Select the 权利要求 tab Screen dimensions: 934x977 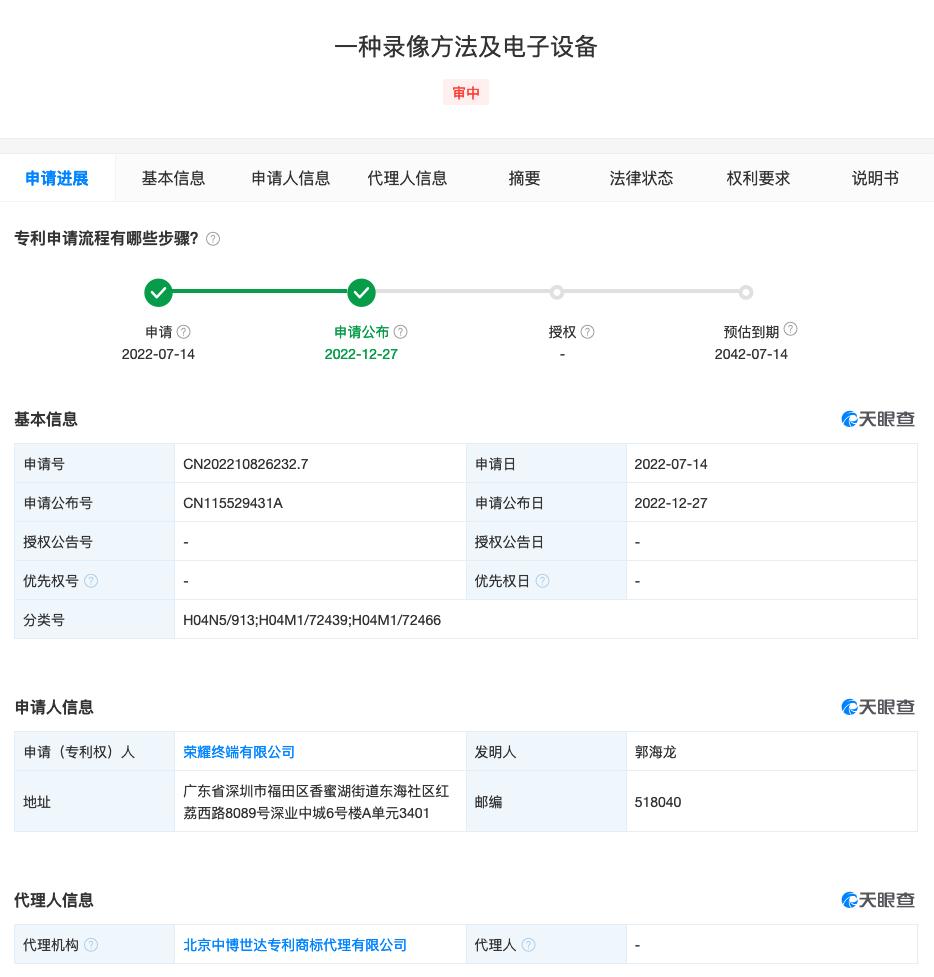point(758,178)
